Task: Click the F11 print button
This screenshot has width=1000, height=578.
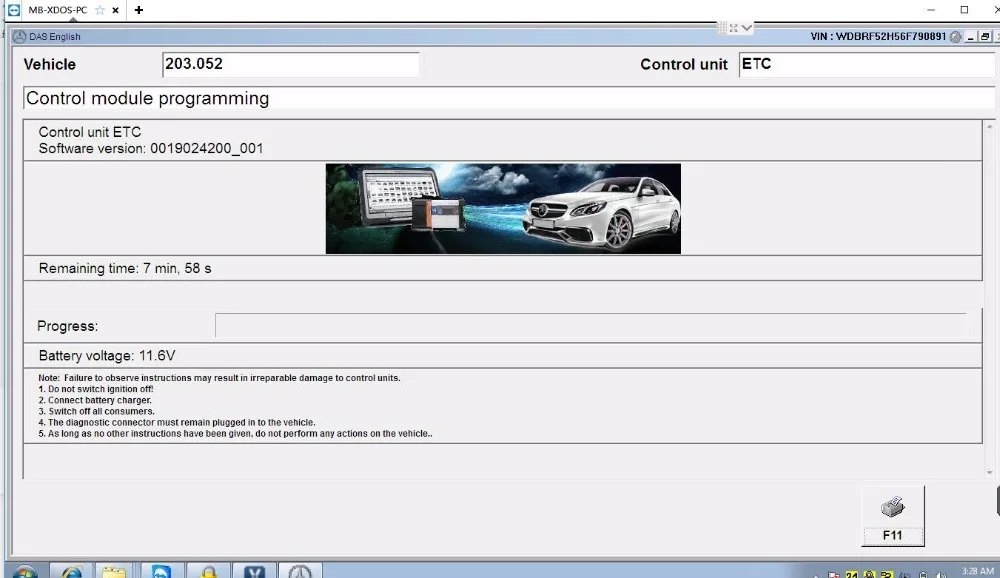Action: pos(892,535)
